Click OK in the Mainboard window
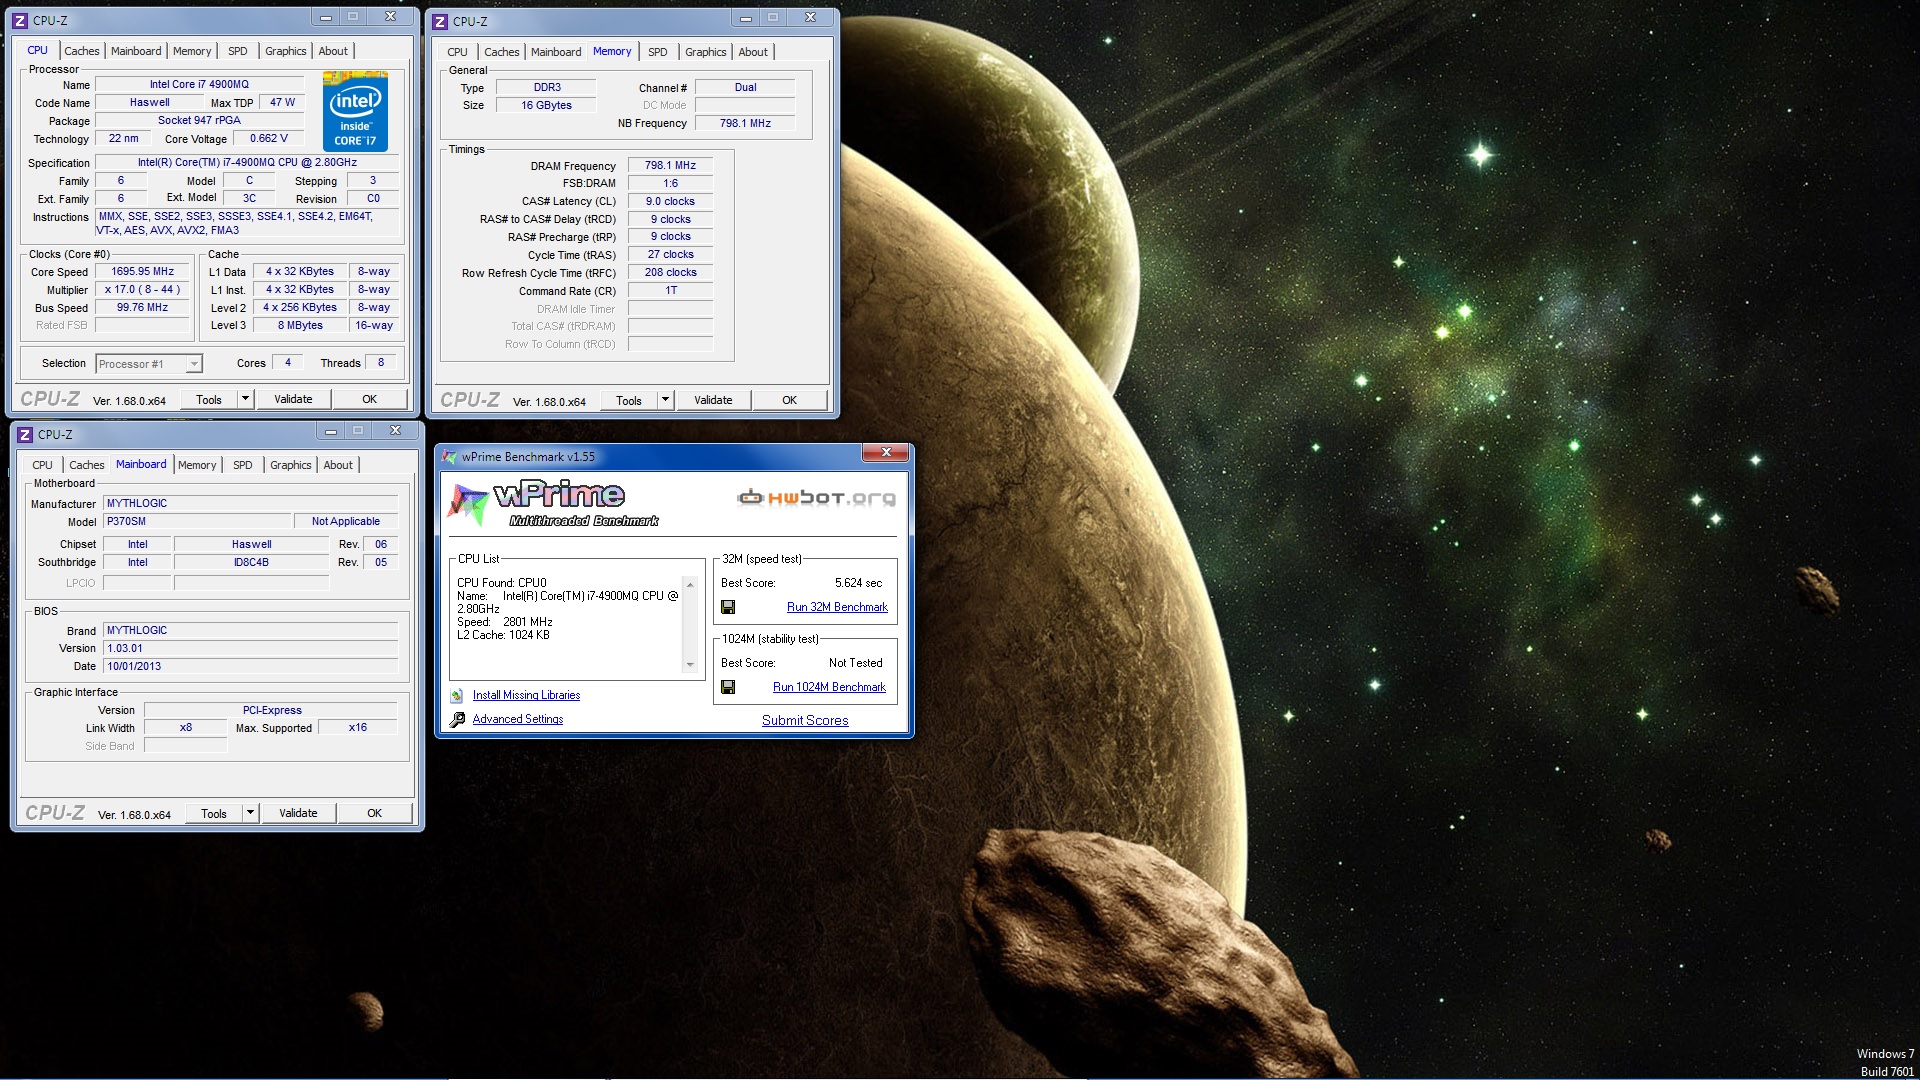1920x1080 pixels. [374, 813]
